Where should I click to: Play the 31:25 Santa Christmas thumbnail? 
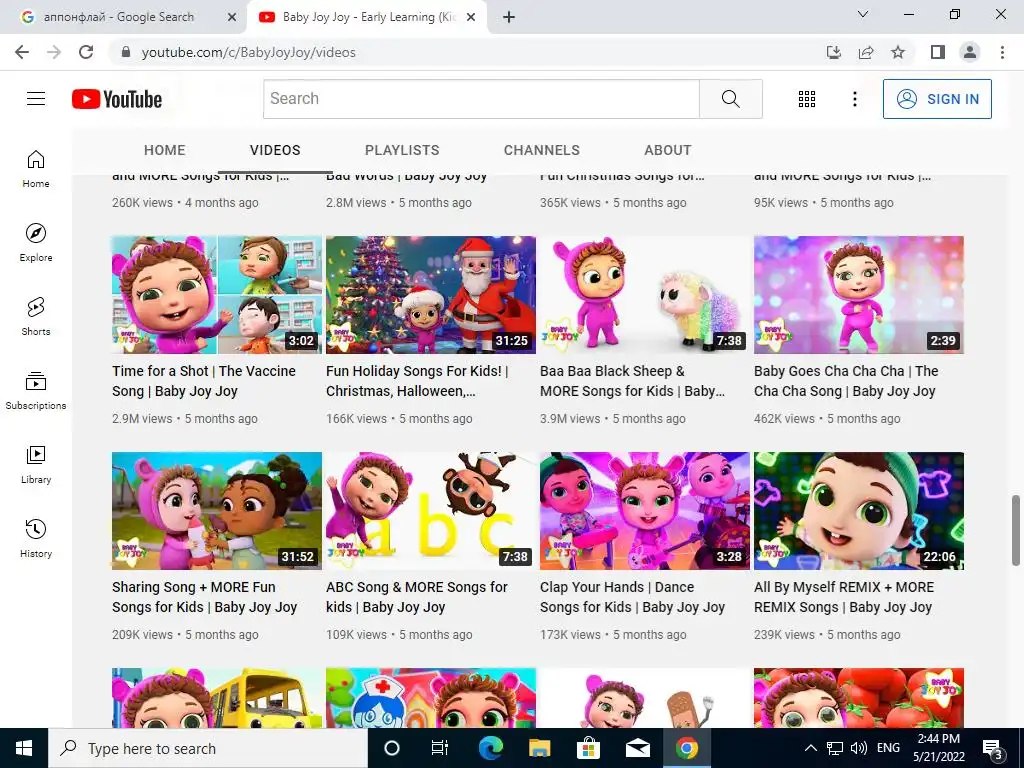point(431,295)
